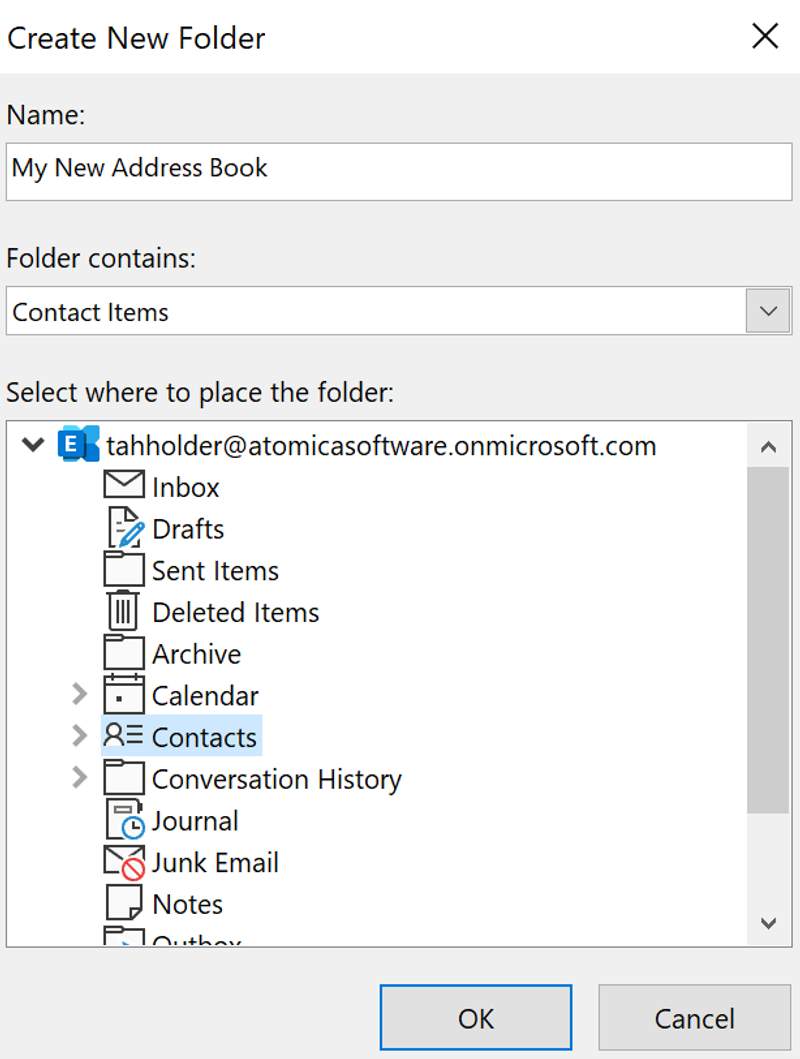Click the OK button
The image size is (800, 1059).
(x=476, y=1017)
